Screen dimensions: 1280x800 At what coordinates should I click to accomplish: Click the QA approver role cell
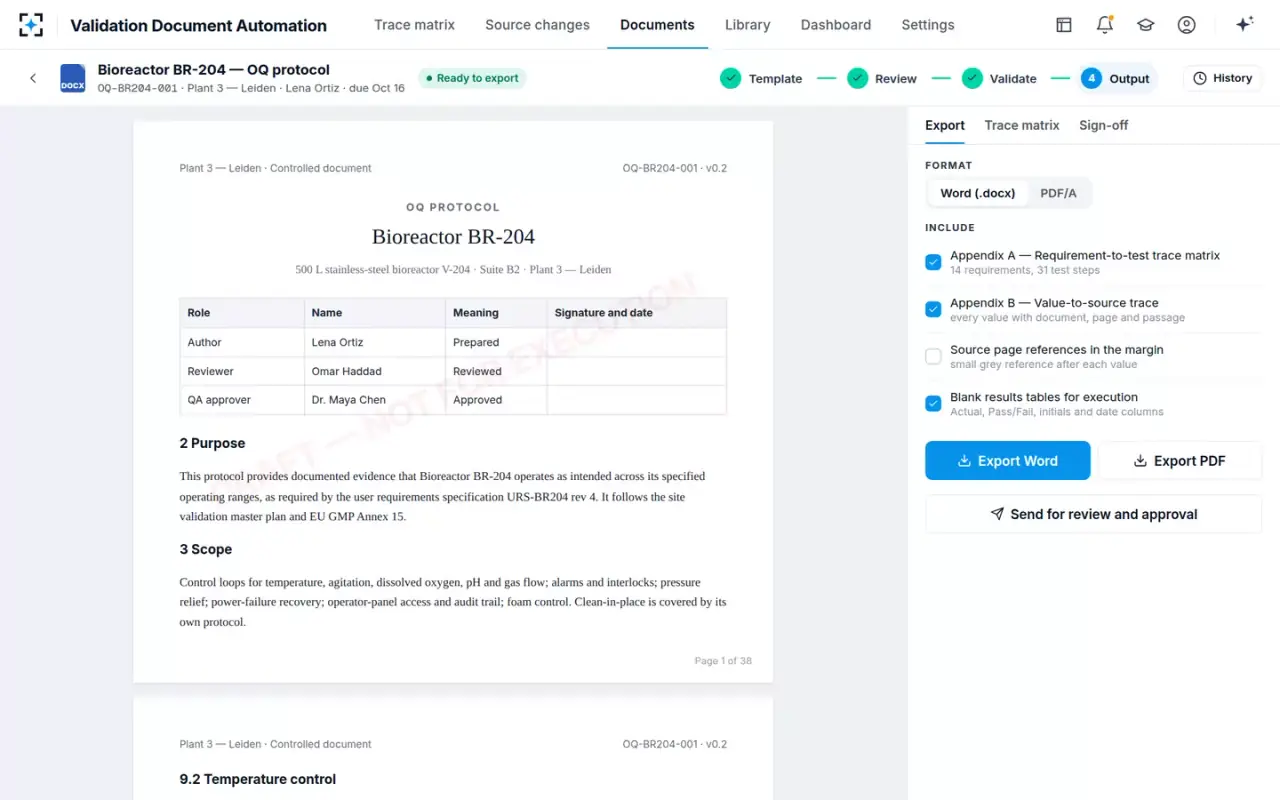coord(242,400)
